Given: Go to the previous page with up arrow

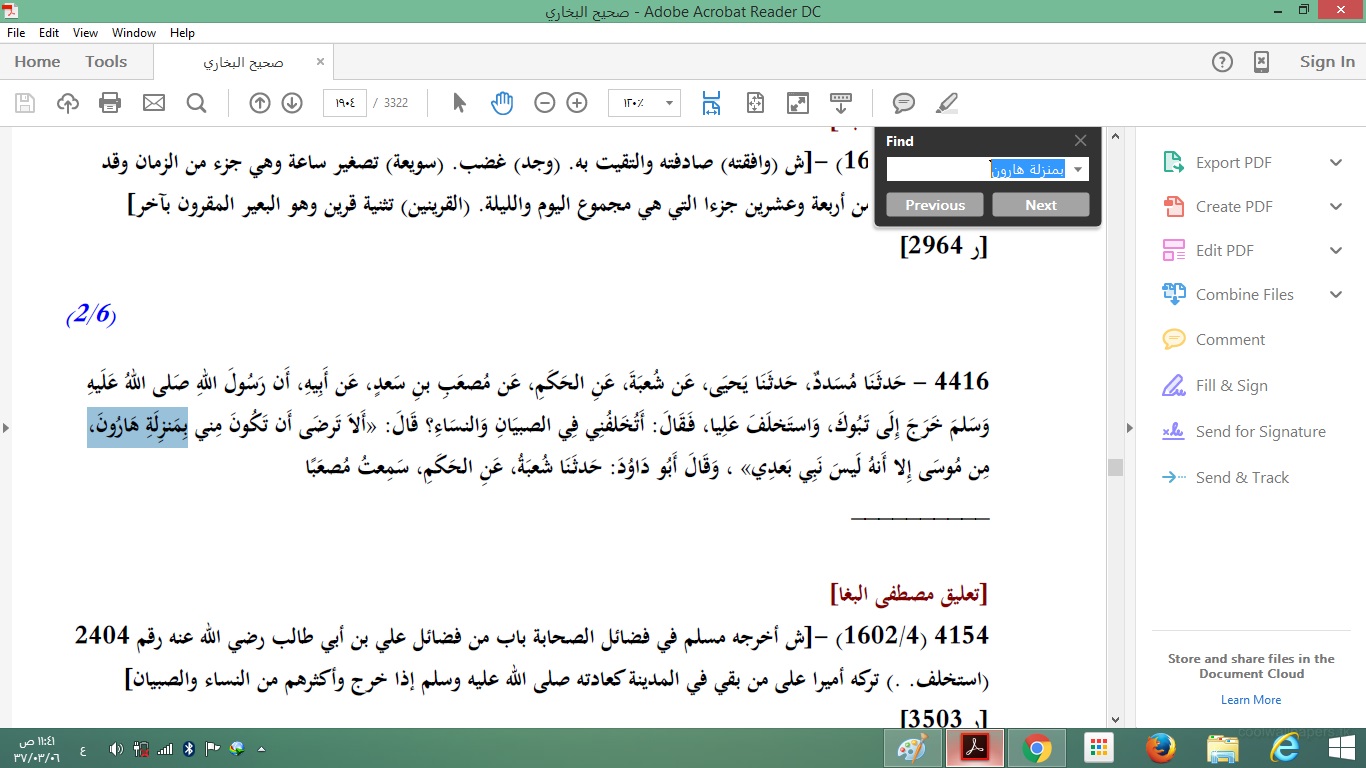Looking at the screenshot, I should (x=260, y=103).
